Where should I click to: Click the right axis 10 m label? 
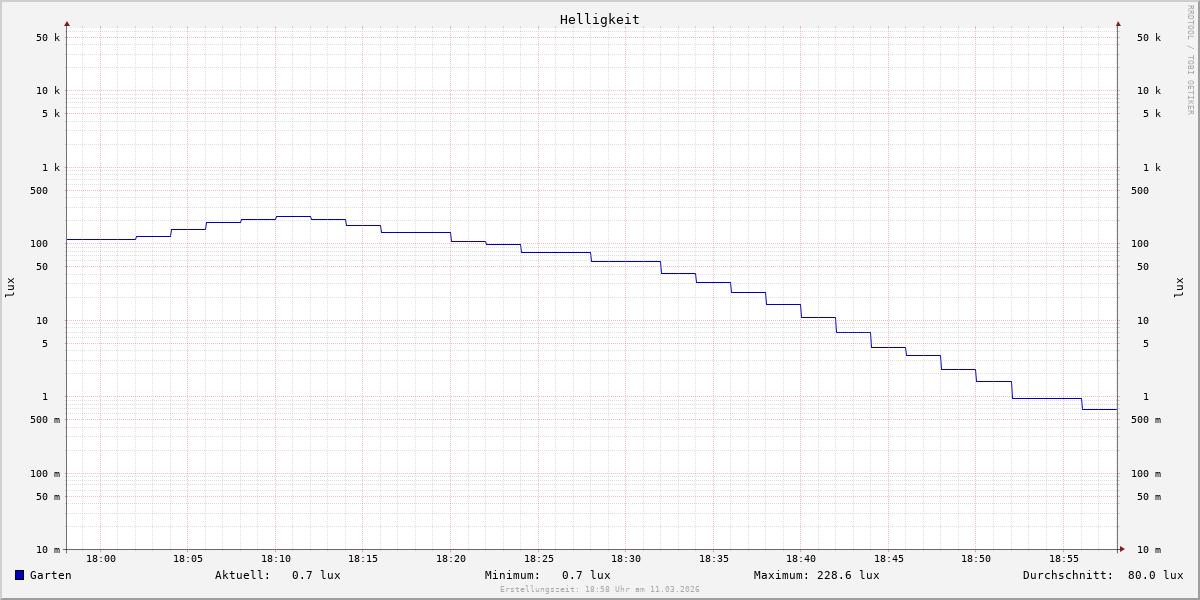click(x=1149, y=550)
